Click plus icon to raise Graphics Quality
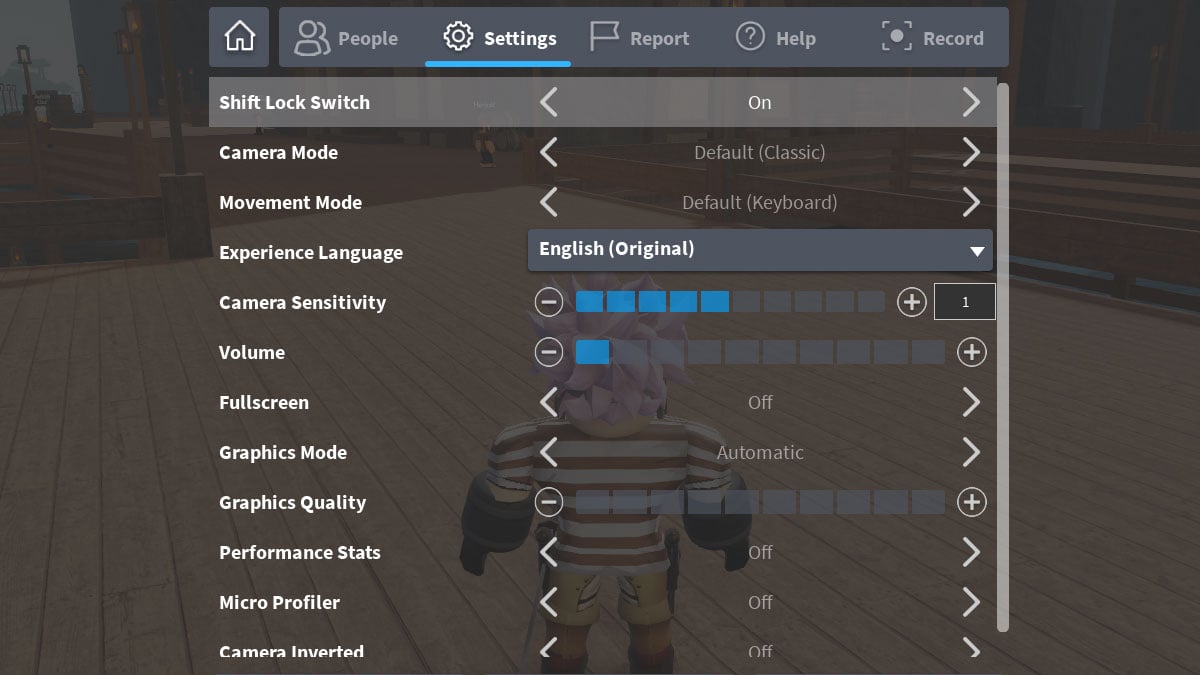The image size is (1200, 675). [971, 502]
